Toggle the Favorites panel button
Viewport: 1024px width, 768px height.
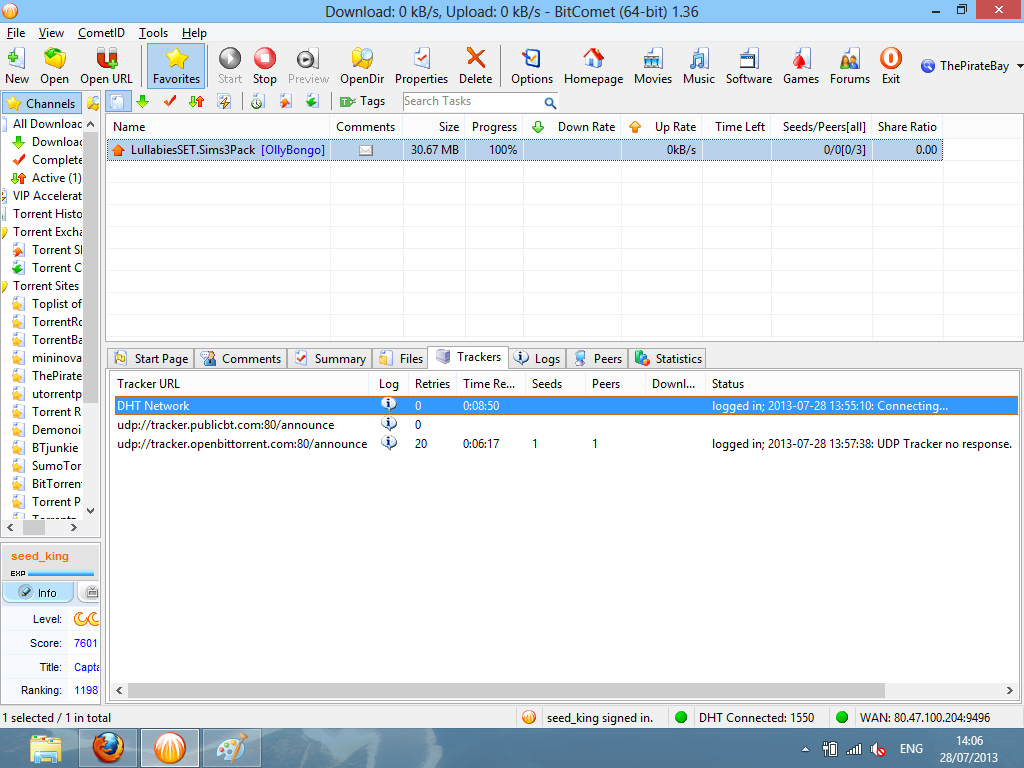coord(176,66)
